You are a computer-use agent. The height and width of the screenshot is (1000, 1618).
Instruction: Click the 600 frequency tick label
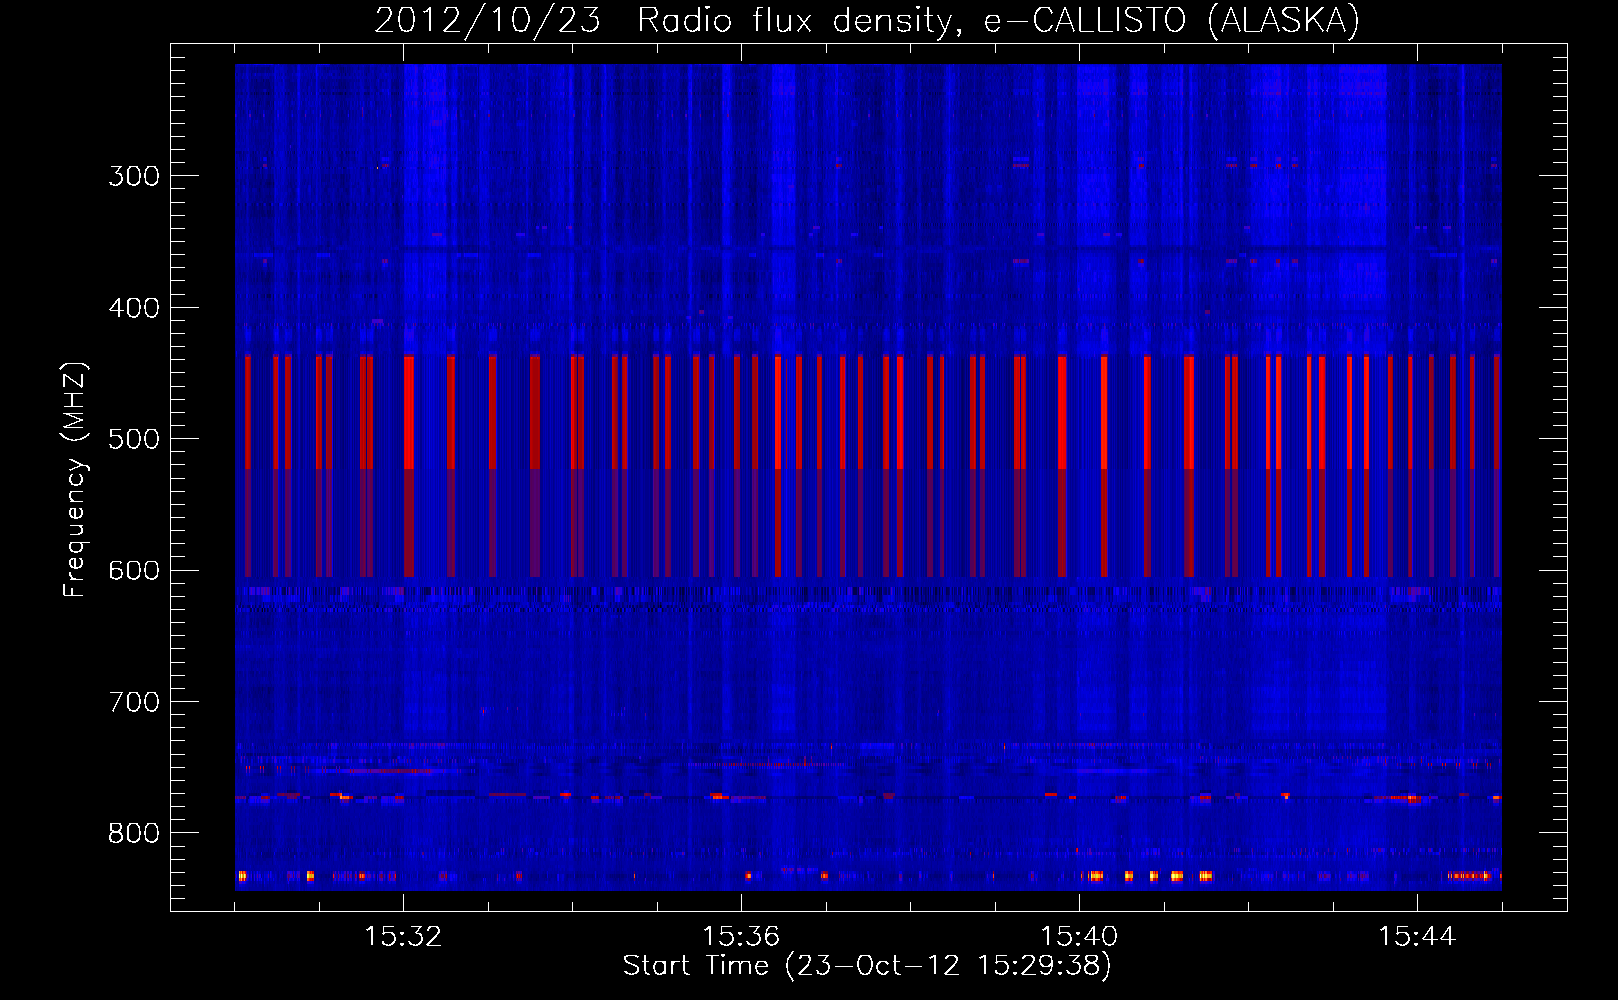click(x=134, y=571)
